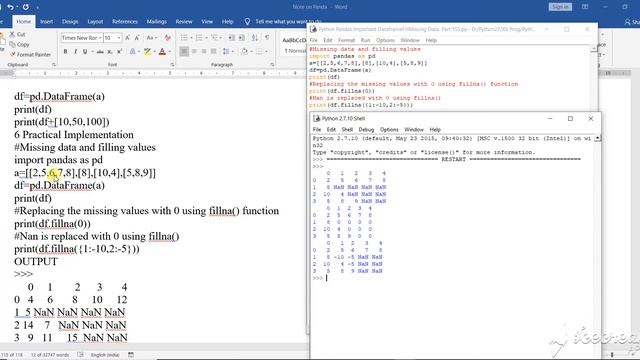Click the Multilevel List icon
The width and height of the screenshot is (640, 360).
click(214, 38)
